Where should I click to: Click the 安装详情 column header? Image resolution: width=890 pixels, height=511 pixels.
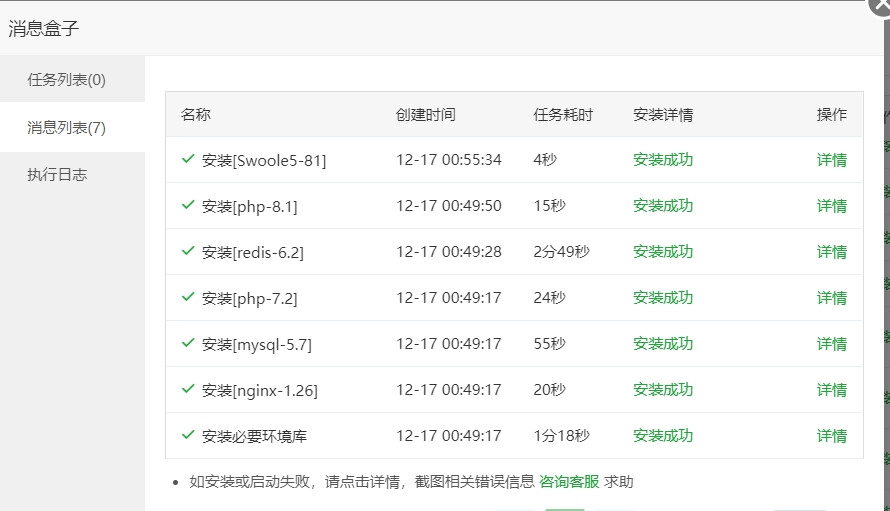click(x=663, y=115)
